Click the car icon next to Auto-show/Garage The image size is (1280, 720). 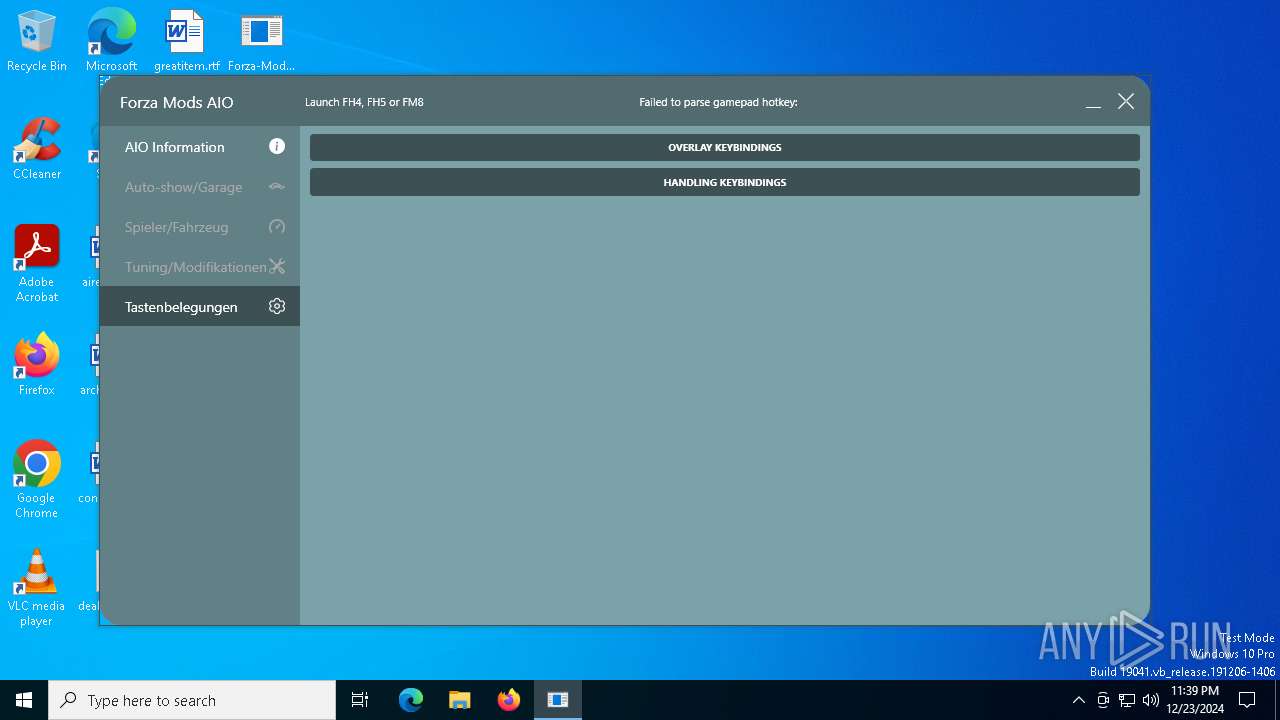[277, 186]
